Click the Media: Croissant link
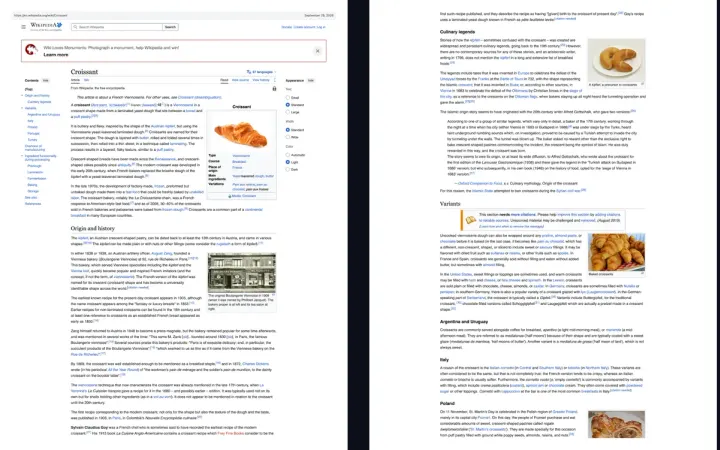Screen dimensions: 720x450 click(x=244, y=196)
